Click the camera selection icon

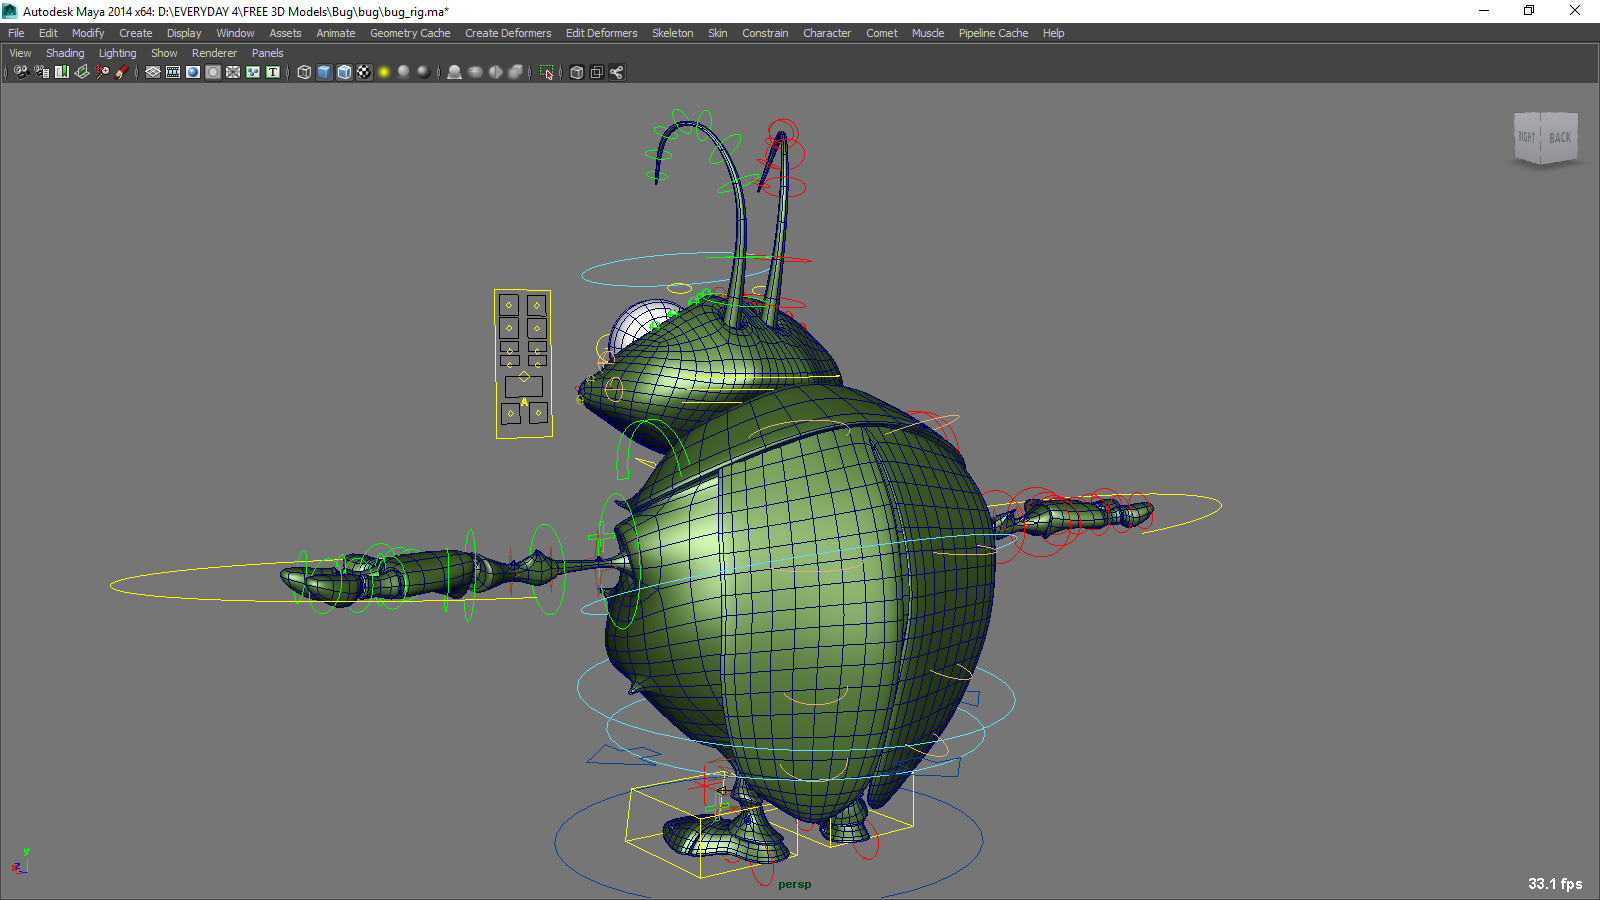coord(20,72)
